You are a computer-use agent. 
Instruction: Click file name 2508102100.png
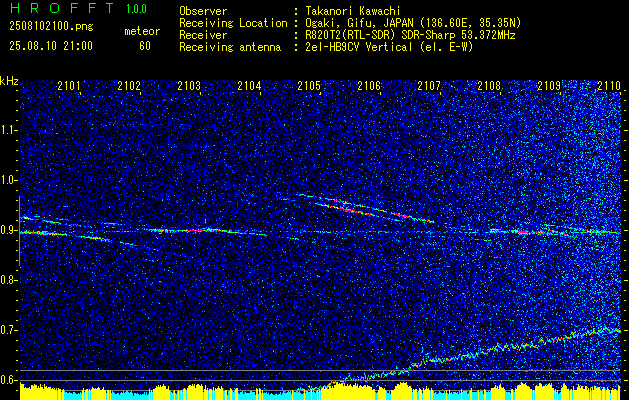pyautogui.click(x=51, y=27)
